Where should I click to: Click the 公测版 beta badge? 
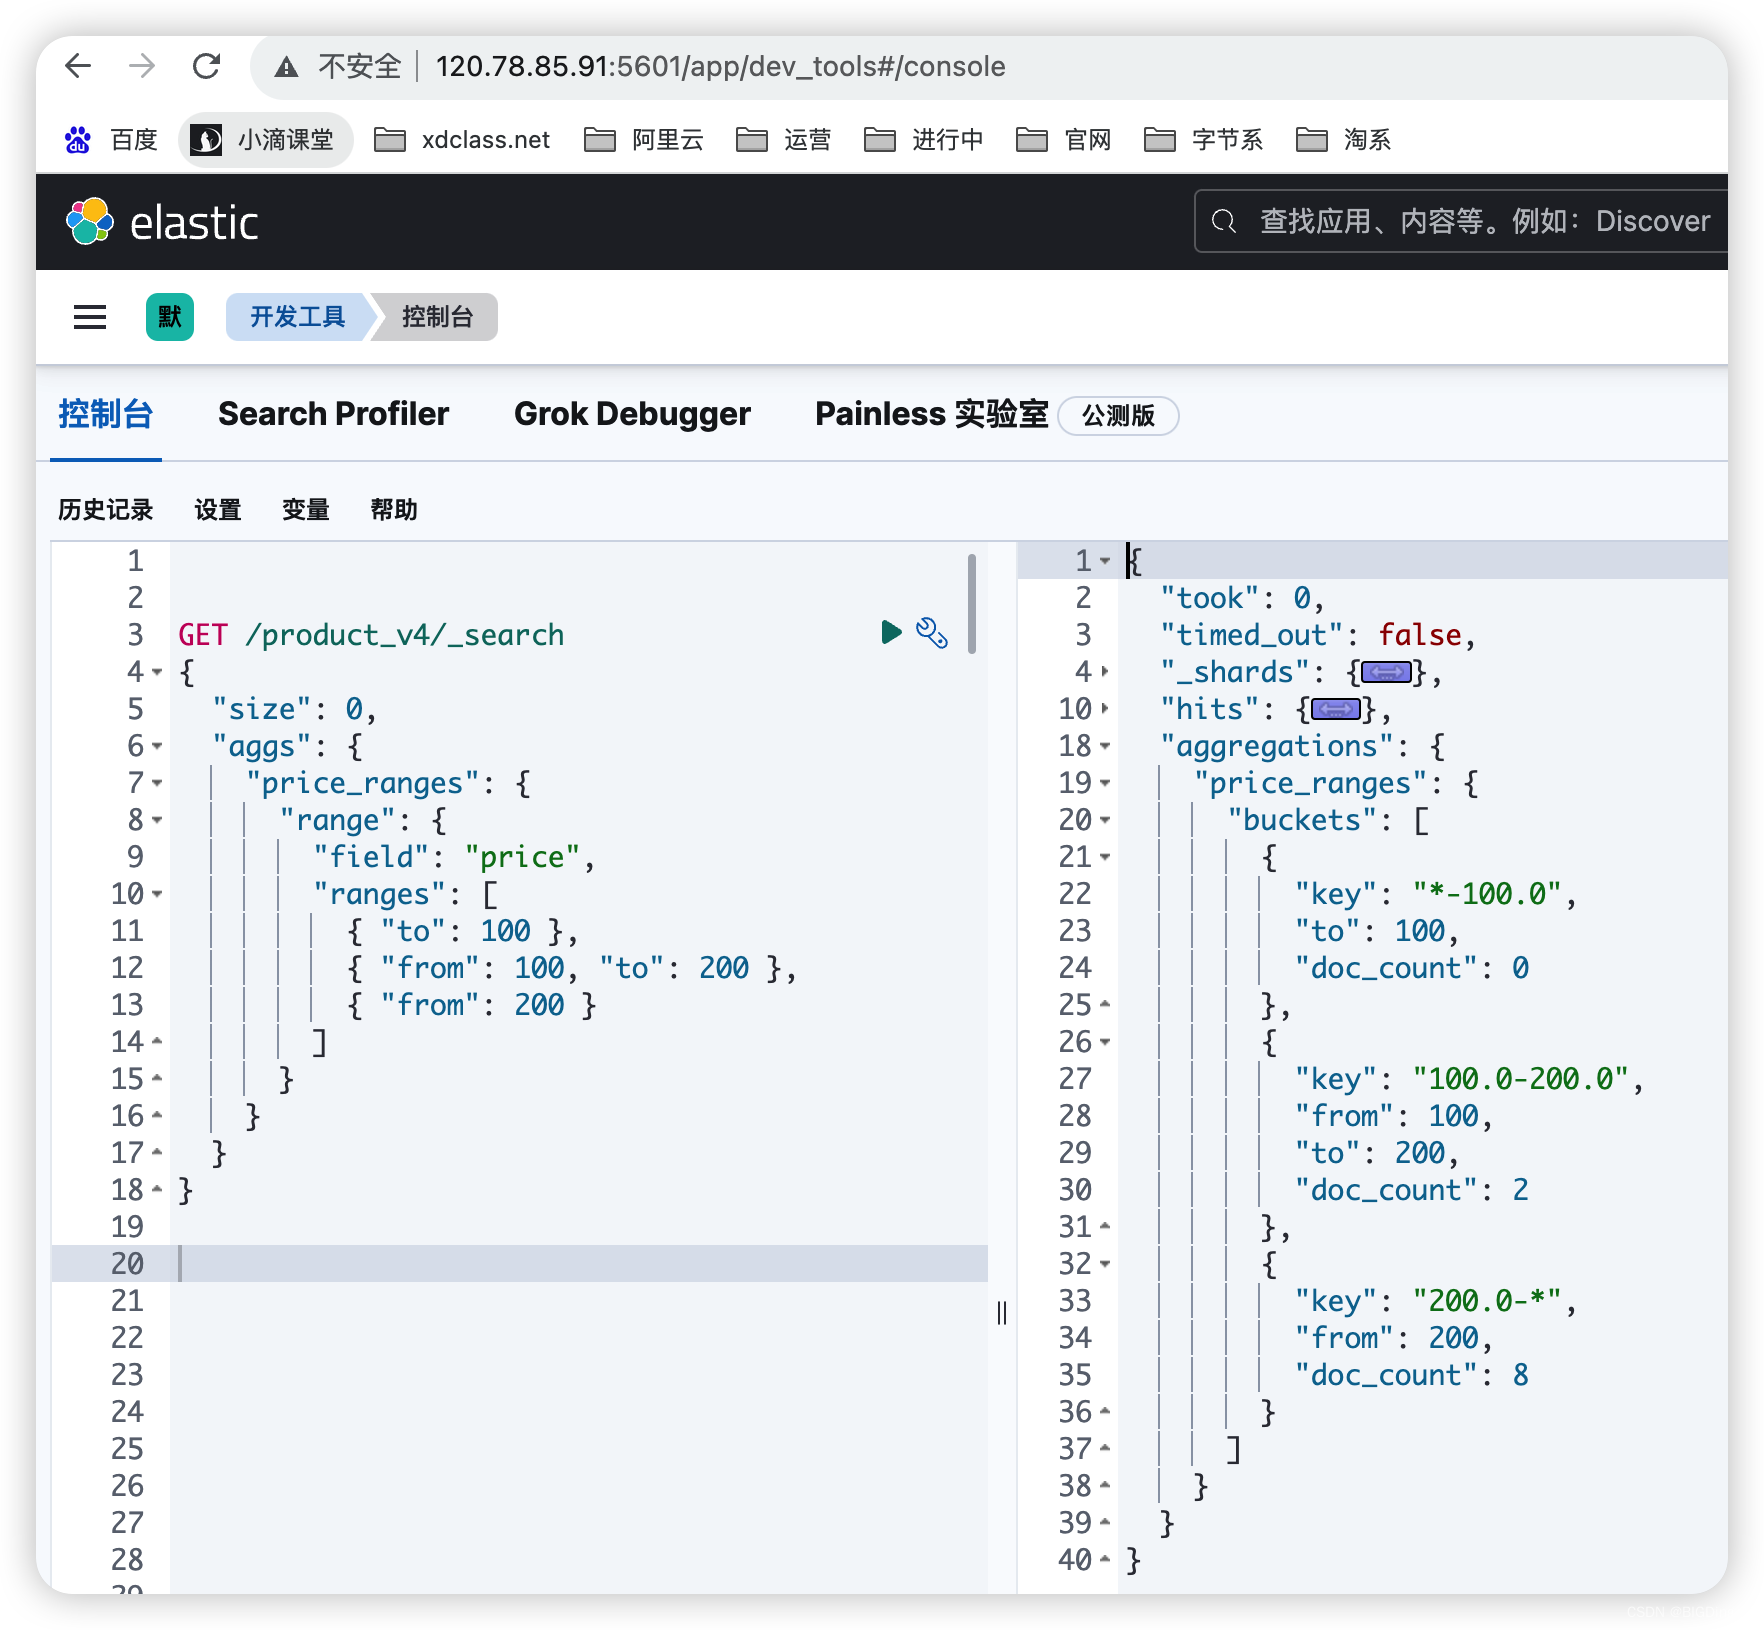pos(1118,416)
